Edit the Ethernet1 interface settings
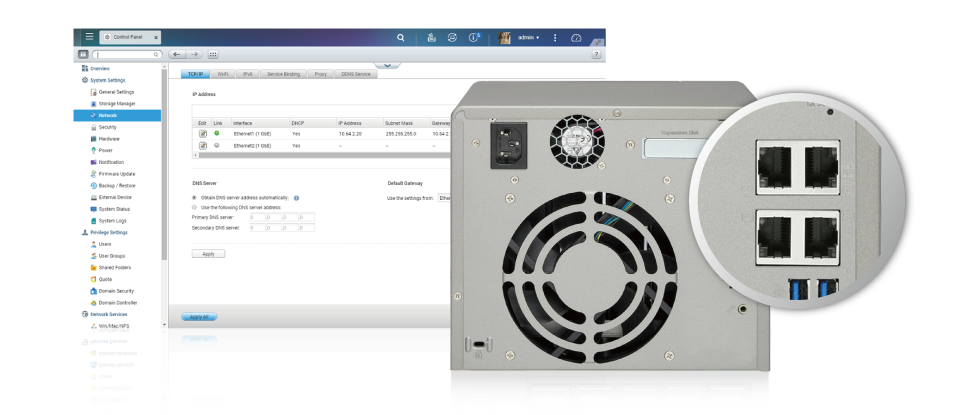 202,133
